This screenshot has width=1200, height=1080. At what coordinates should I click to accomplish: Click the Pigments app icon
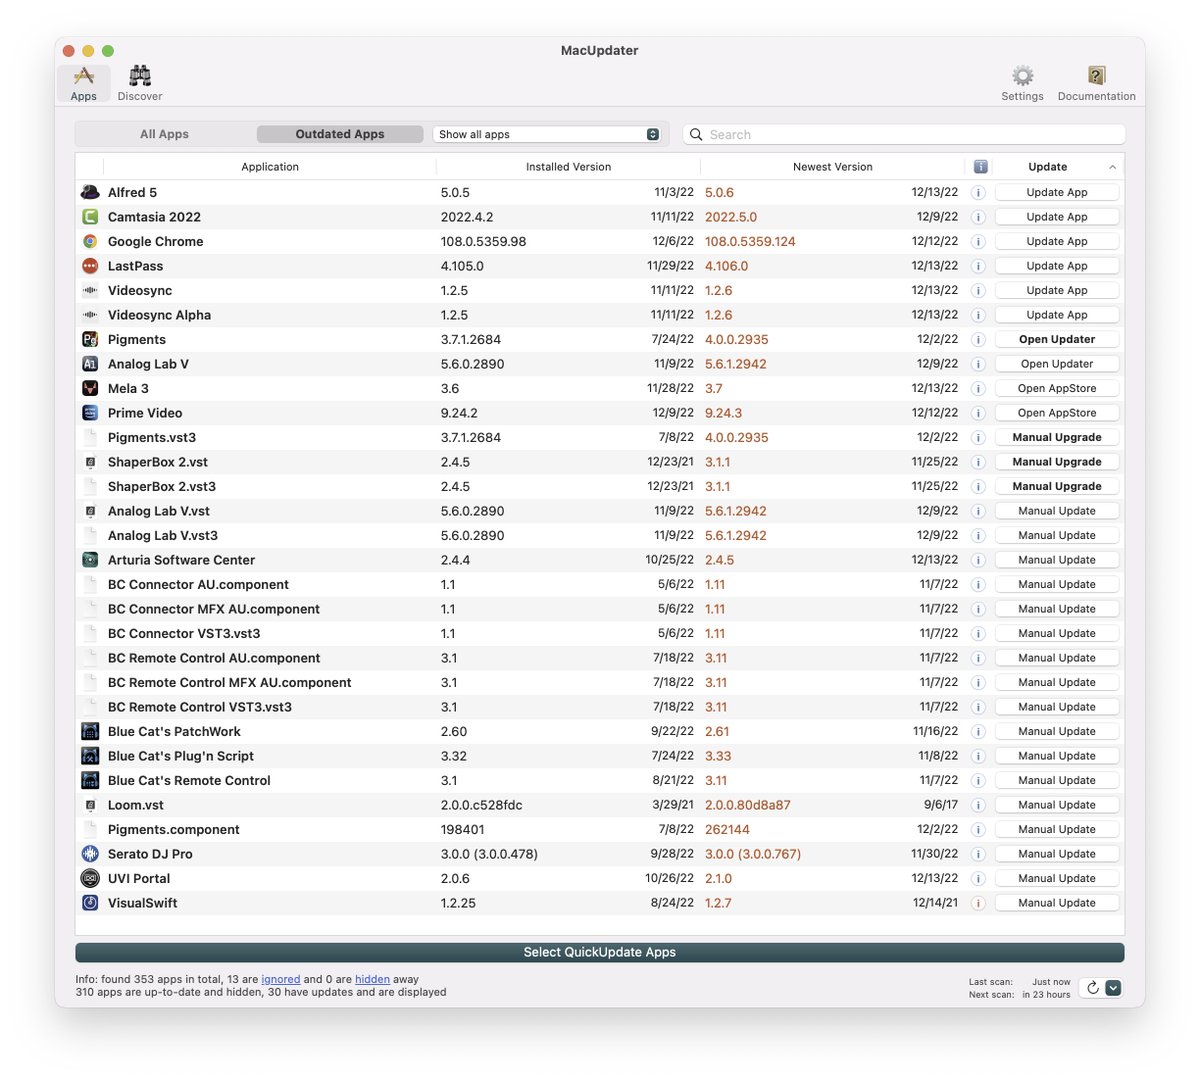tap(90, 339)
